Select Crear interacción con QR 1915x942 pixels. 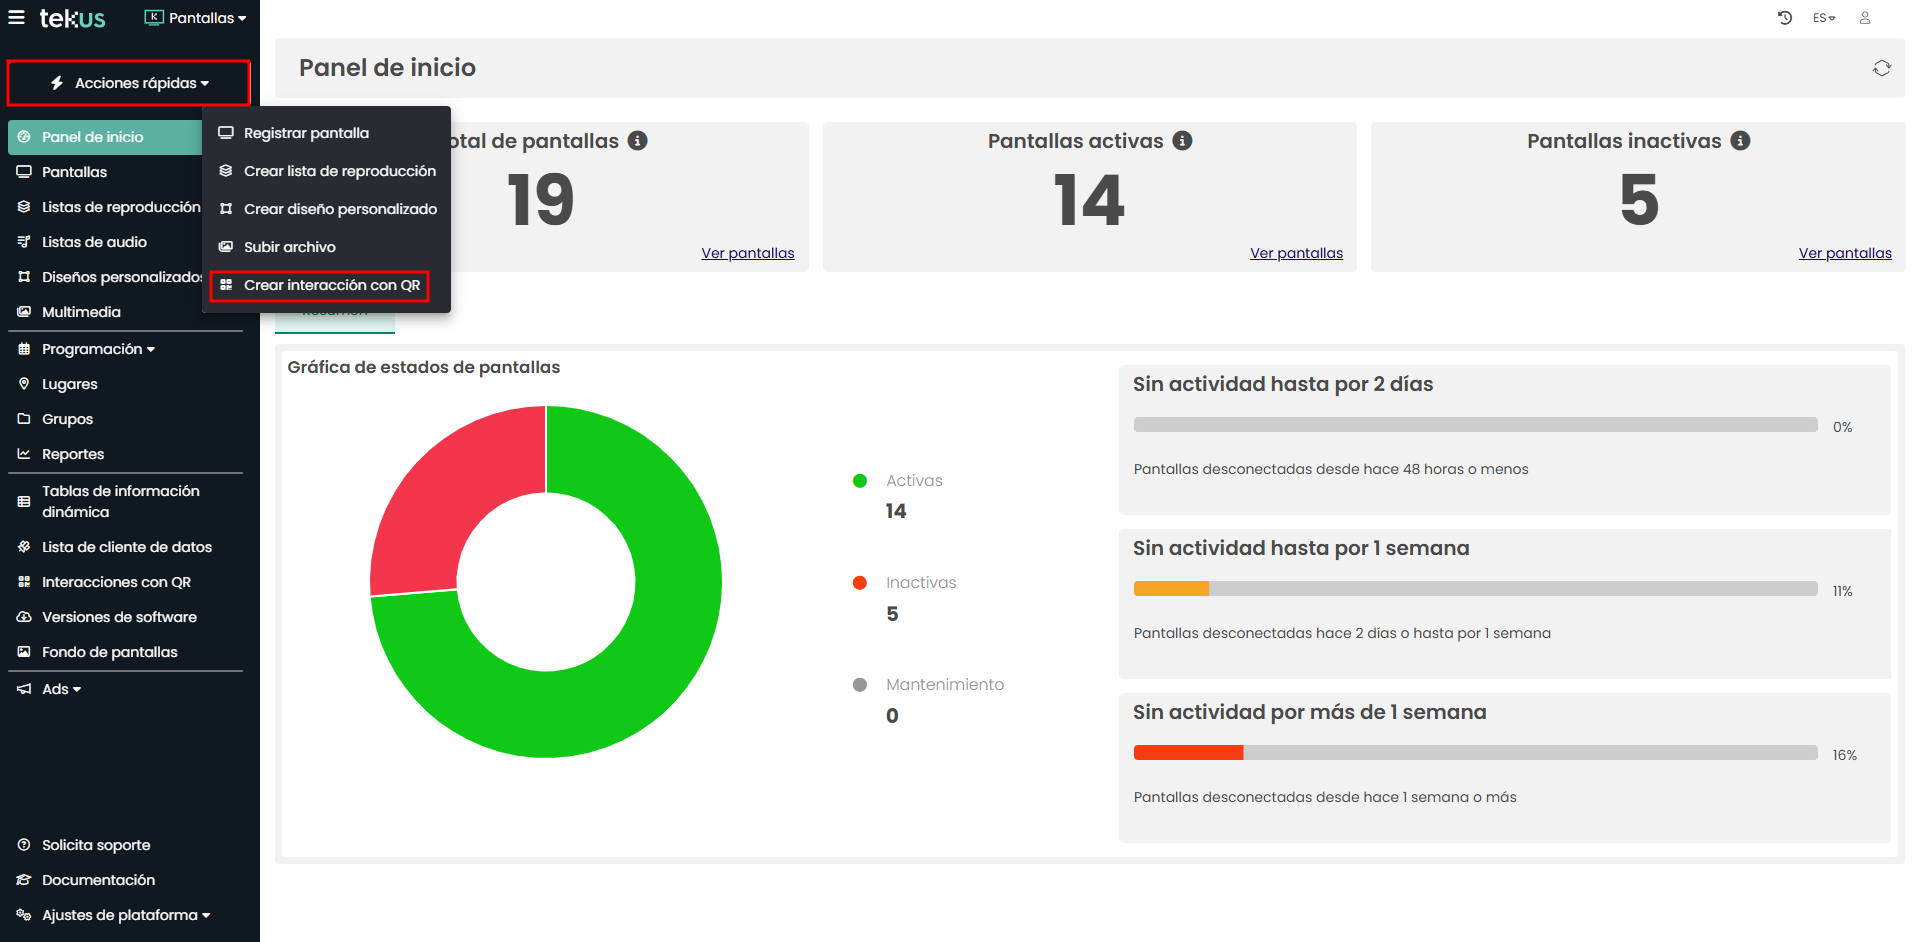coord(331,285)
